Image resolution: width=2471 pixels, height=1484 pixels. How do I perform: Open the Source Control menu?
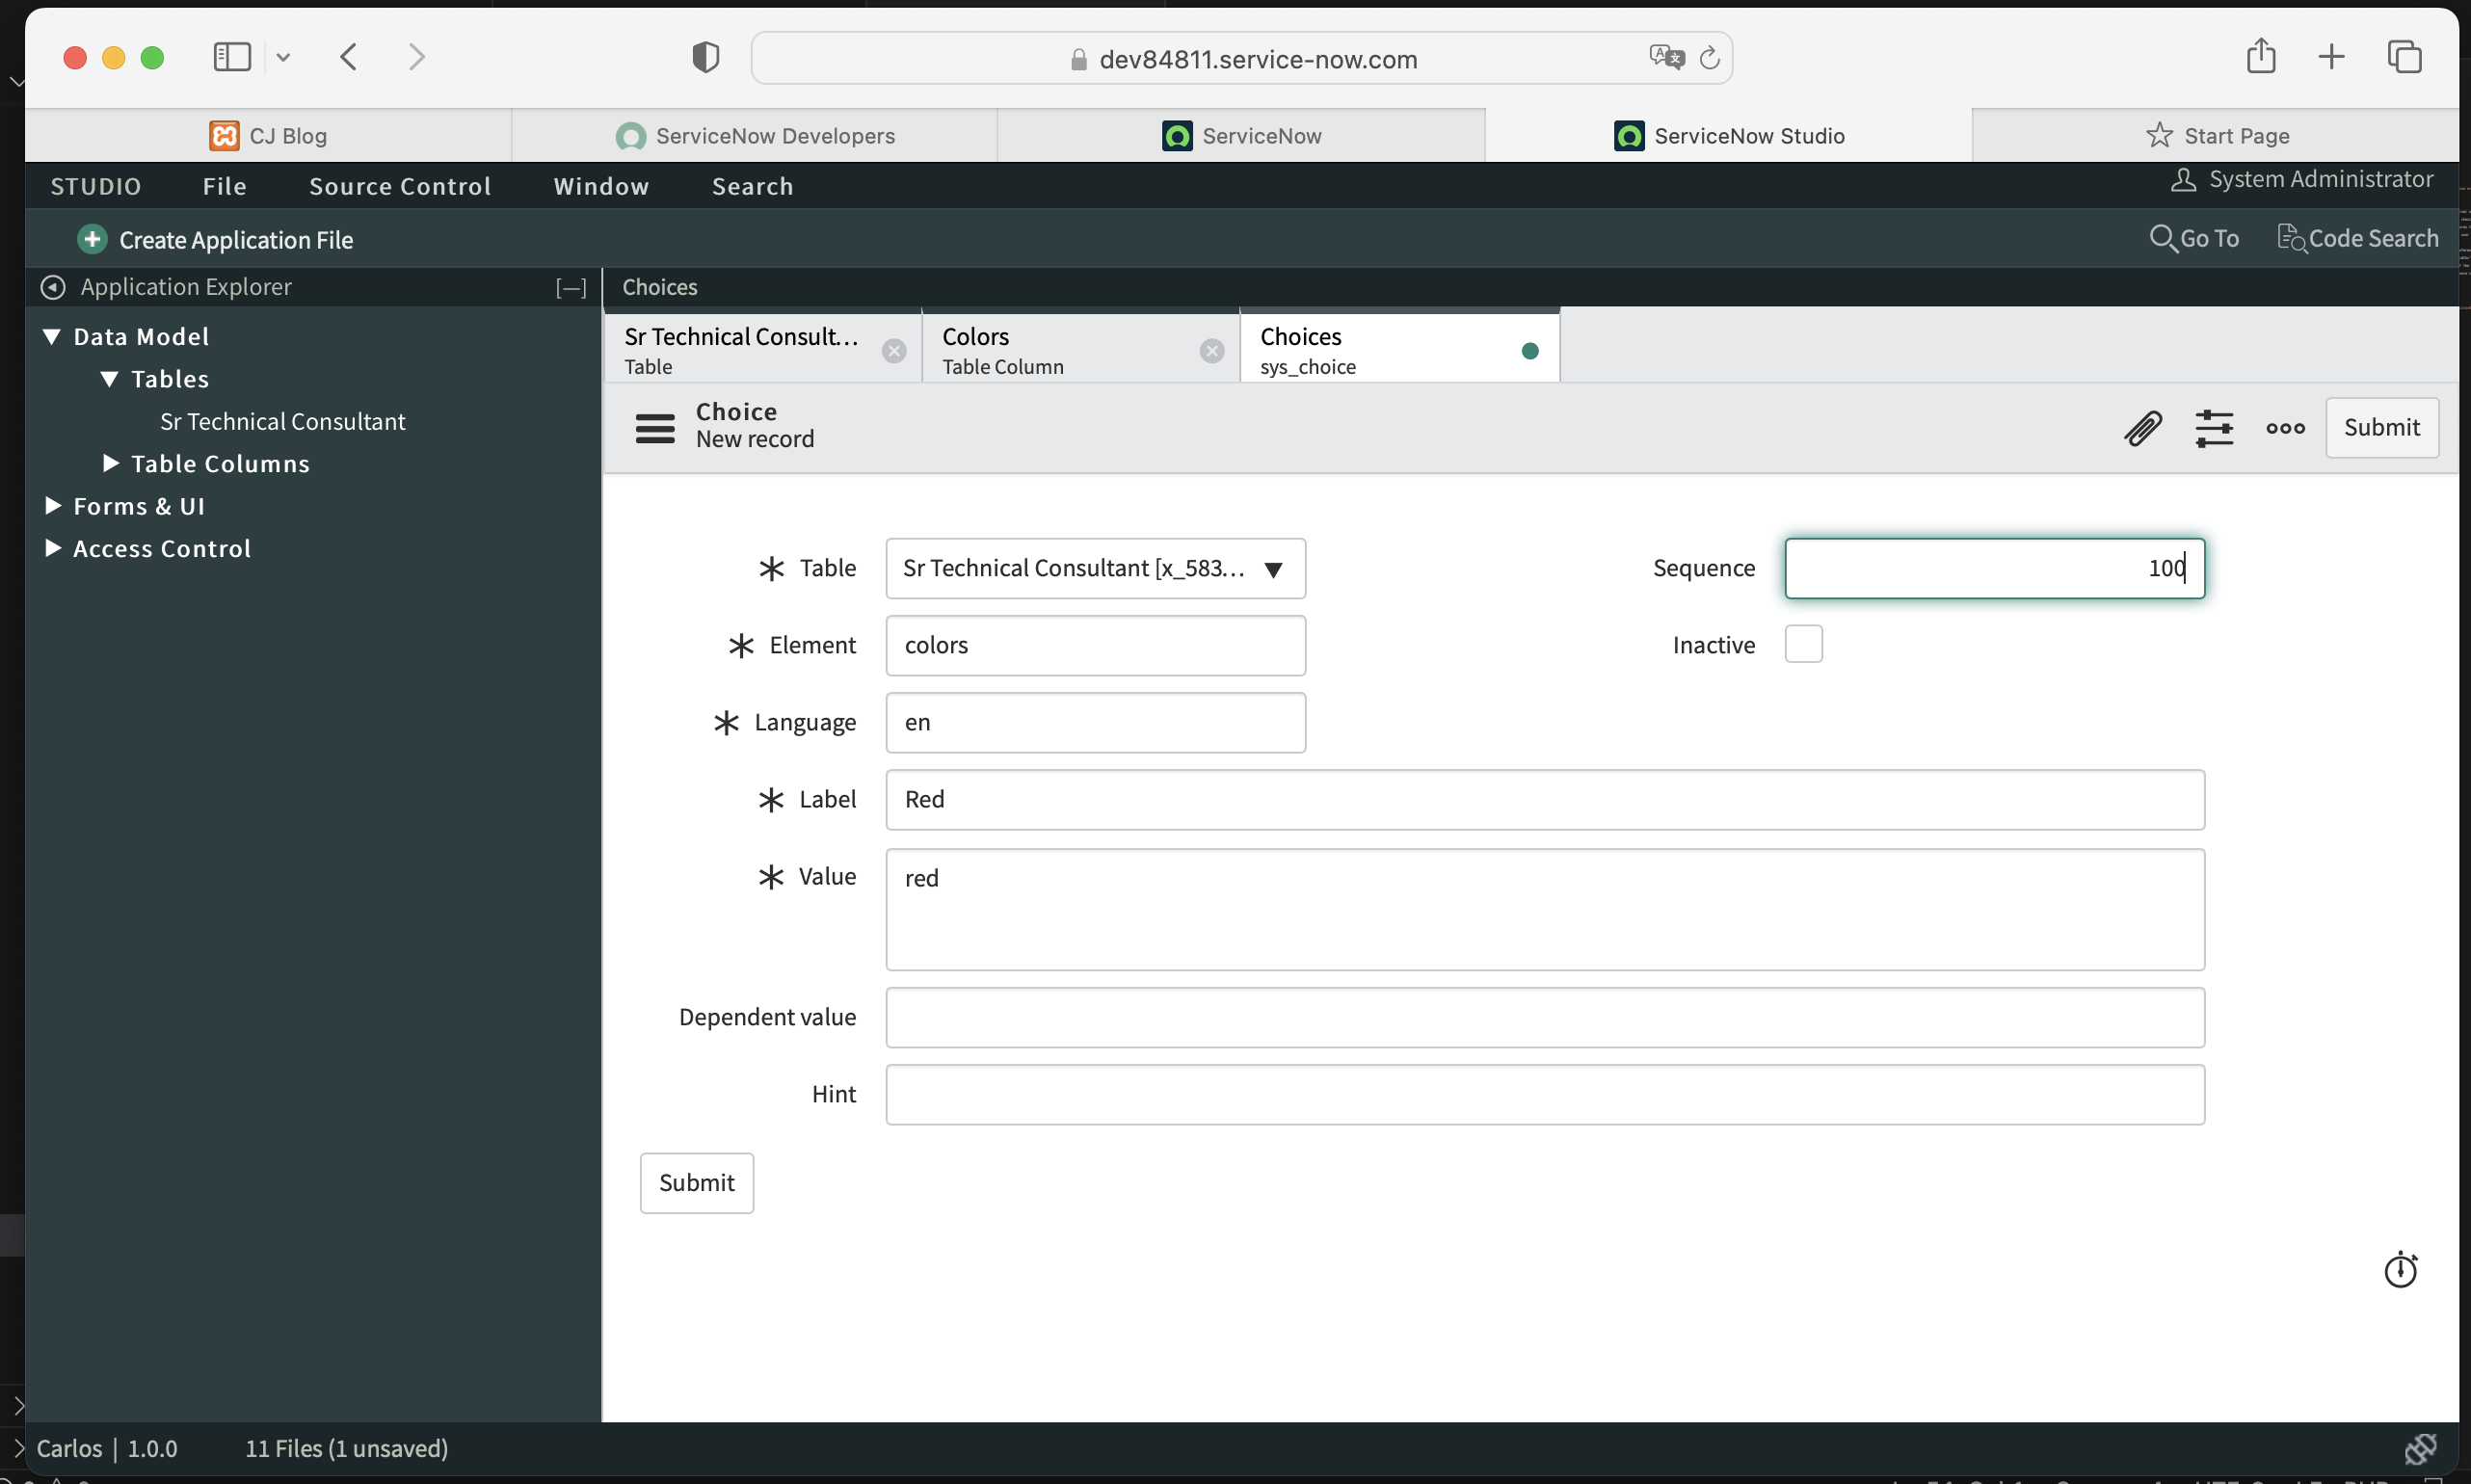coord(400,186)
